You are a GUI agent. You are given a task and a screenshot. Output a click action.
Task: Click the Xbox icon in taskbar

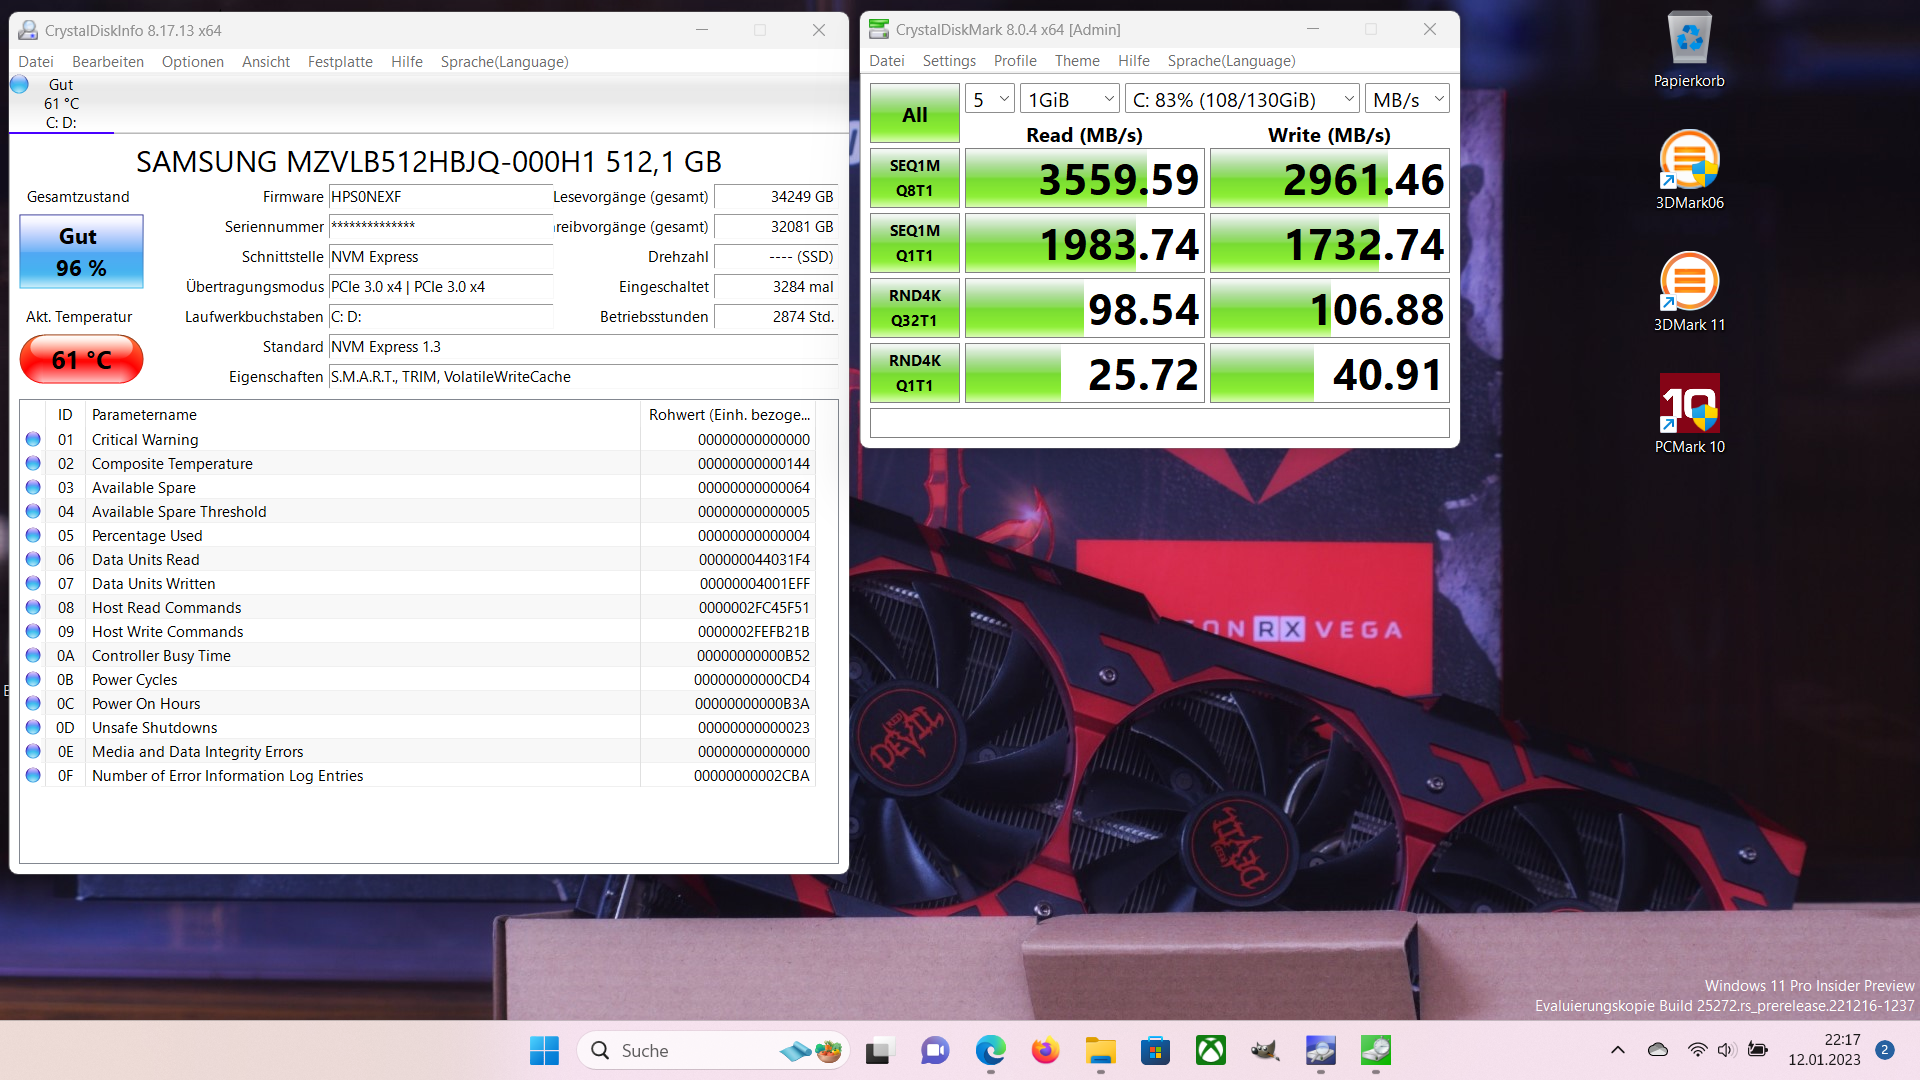tap(1210, 1050)
